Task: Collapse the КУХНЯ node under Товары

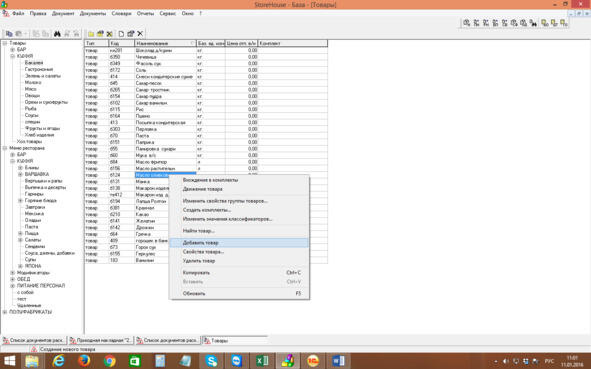Action: point(12,56)
